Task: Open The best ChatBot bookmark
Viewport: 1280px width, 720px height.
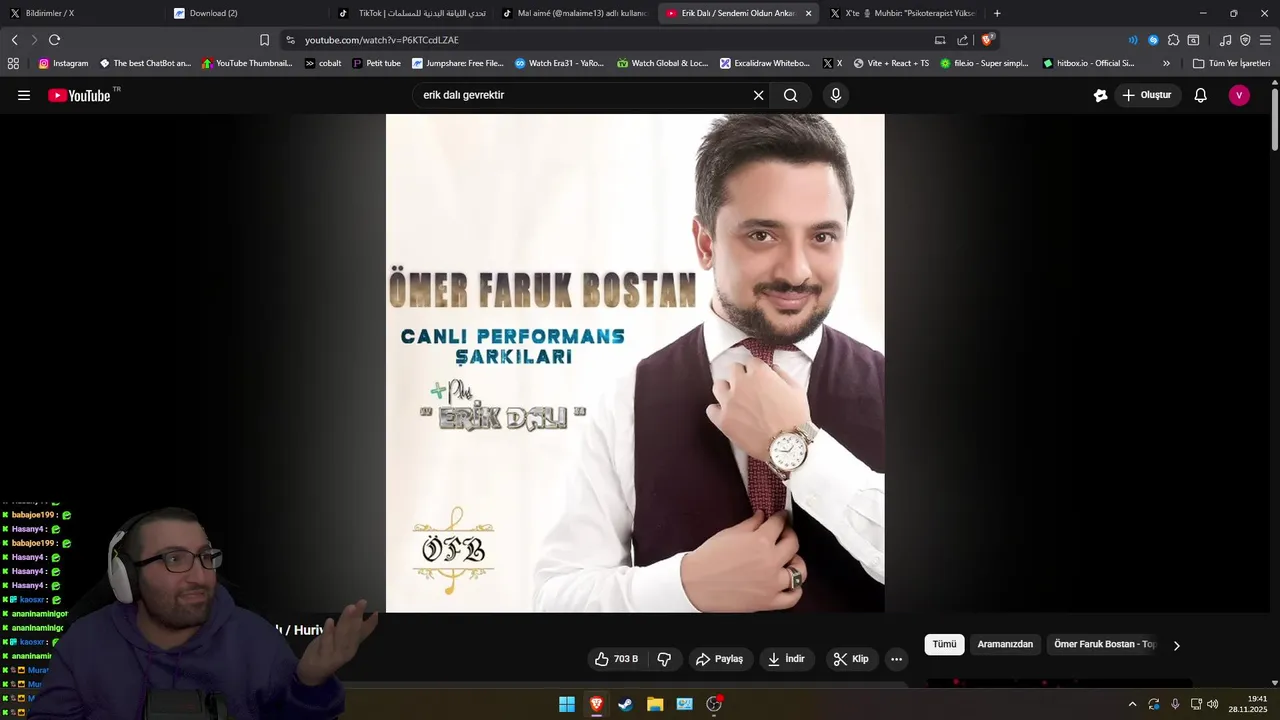Action: point(145,63)
